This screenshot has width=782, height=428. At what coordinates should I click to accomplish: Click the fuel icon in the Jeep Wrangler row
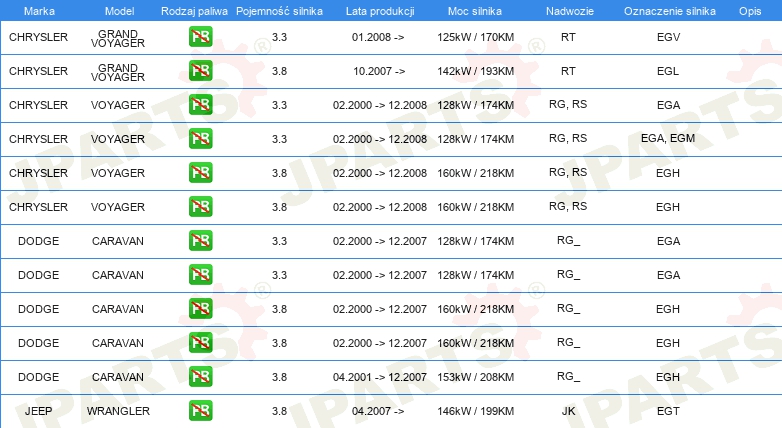(200, 411)
